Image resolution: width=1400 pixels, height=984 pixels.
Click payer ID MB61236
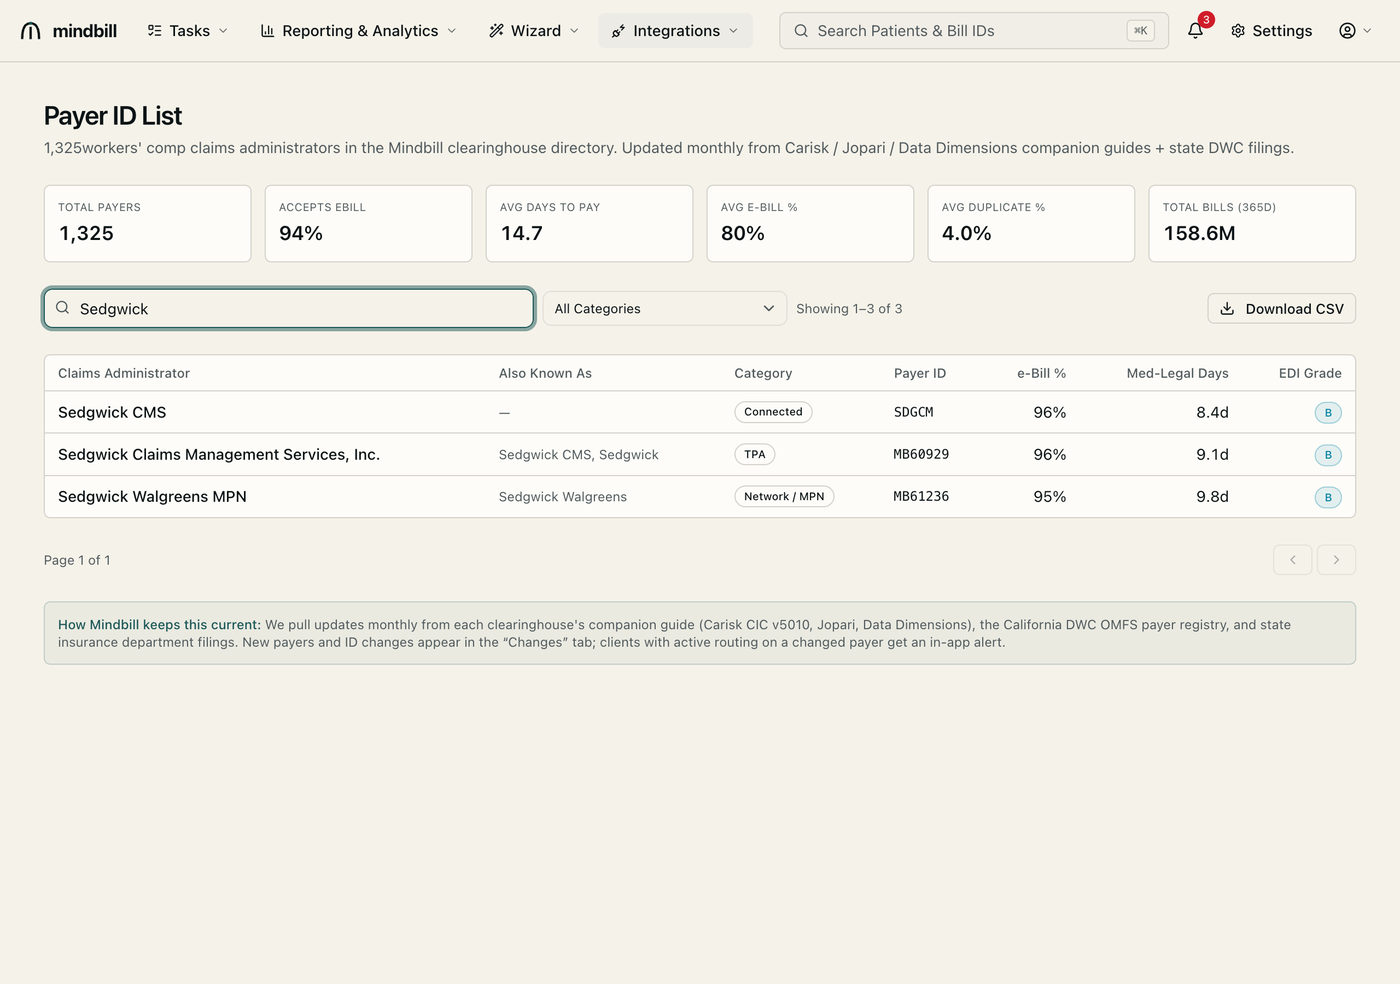coord(921,496)
